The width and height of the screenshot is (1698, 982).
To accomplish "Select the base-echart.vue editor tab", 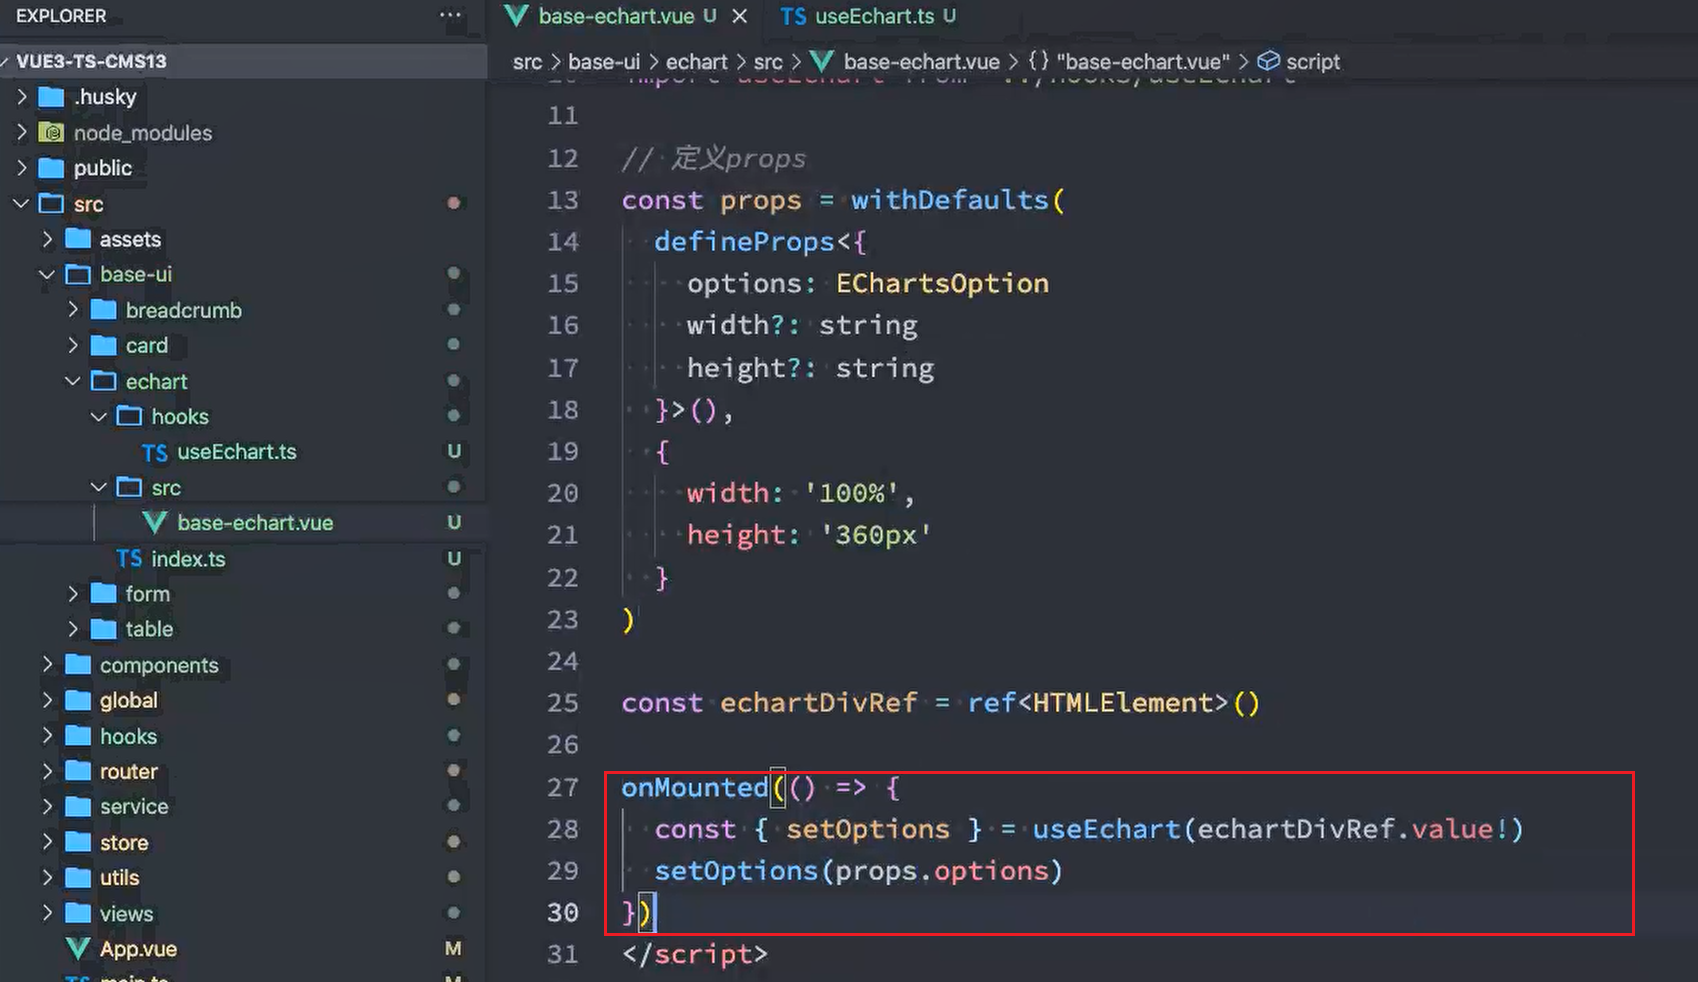I will tap(626, 16).
